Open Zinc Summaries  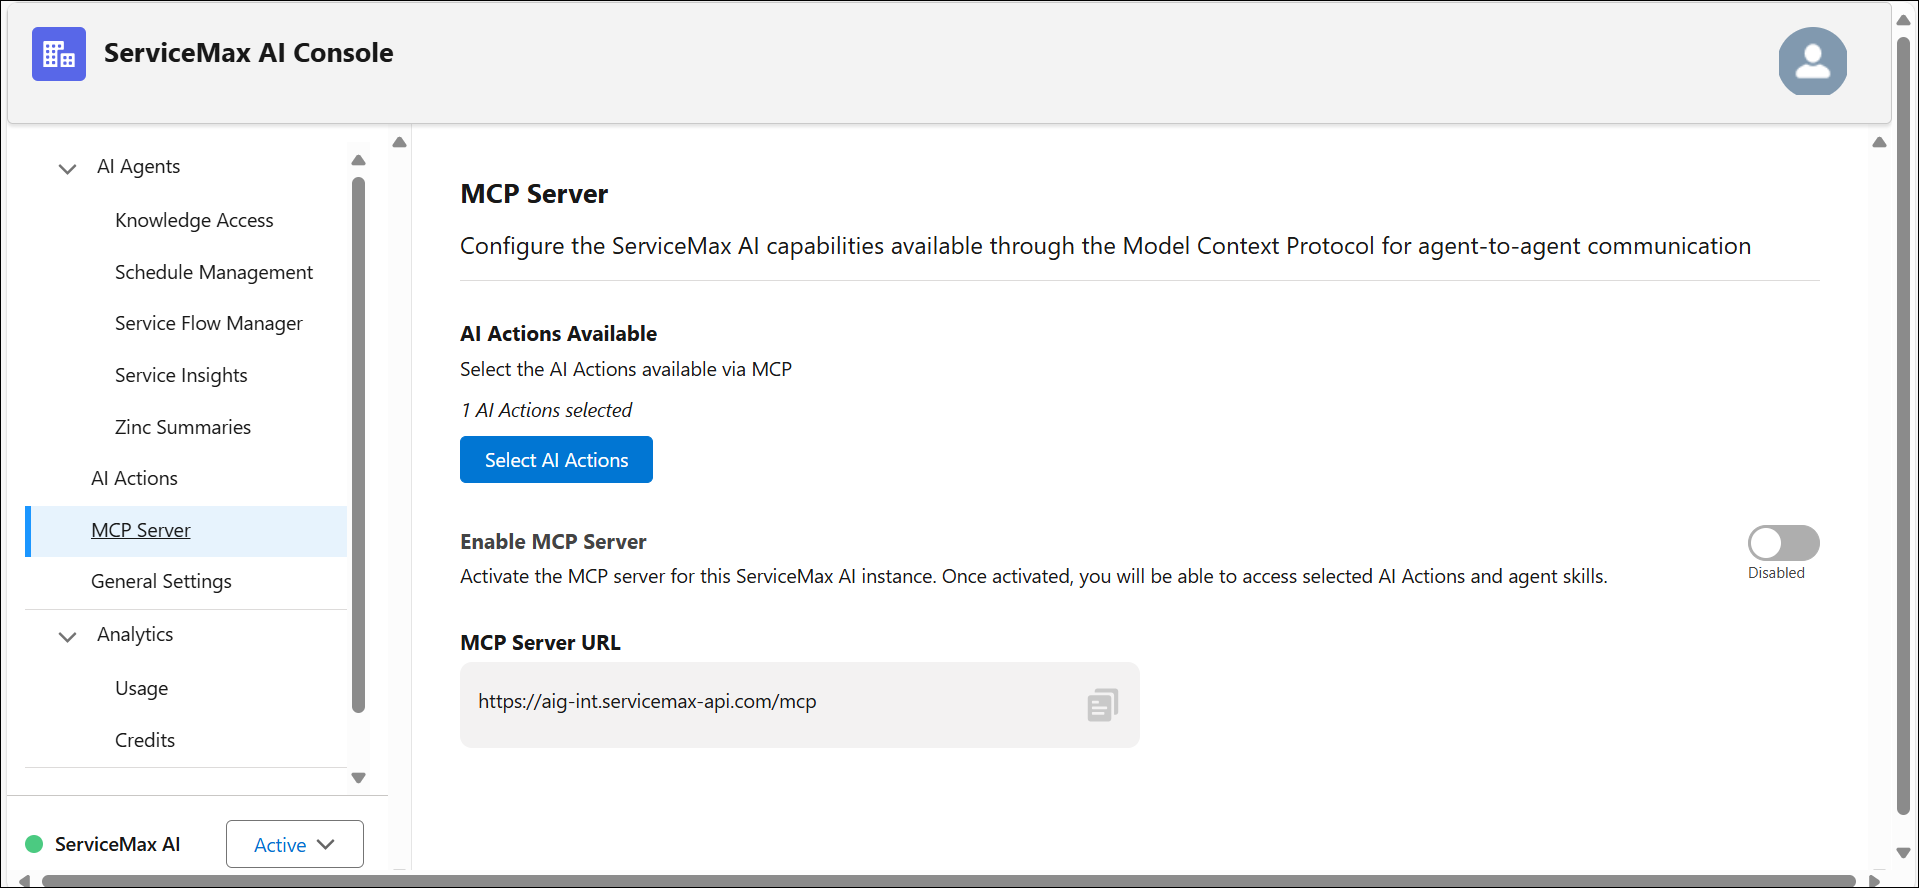coord(183,427)
